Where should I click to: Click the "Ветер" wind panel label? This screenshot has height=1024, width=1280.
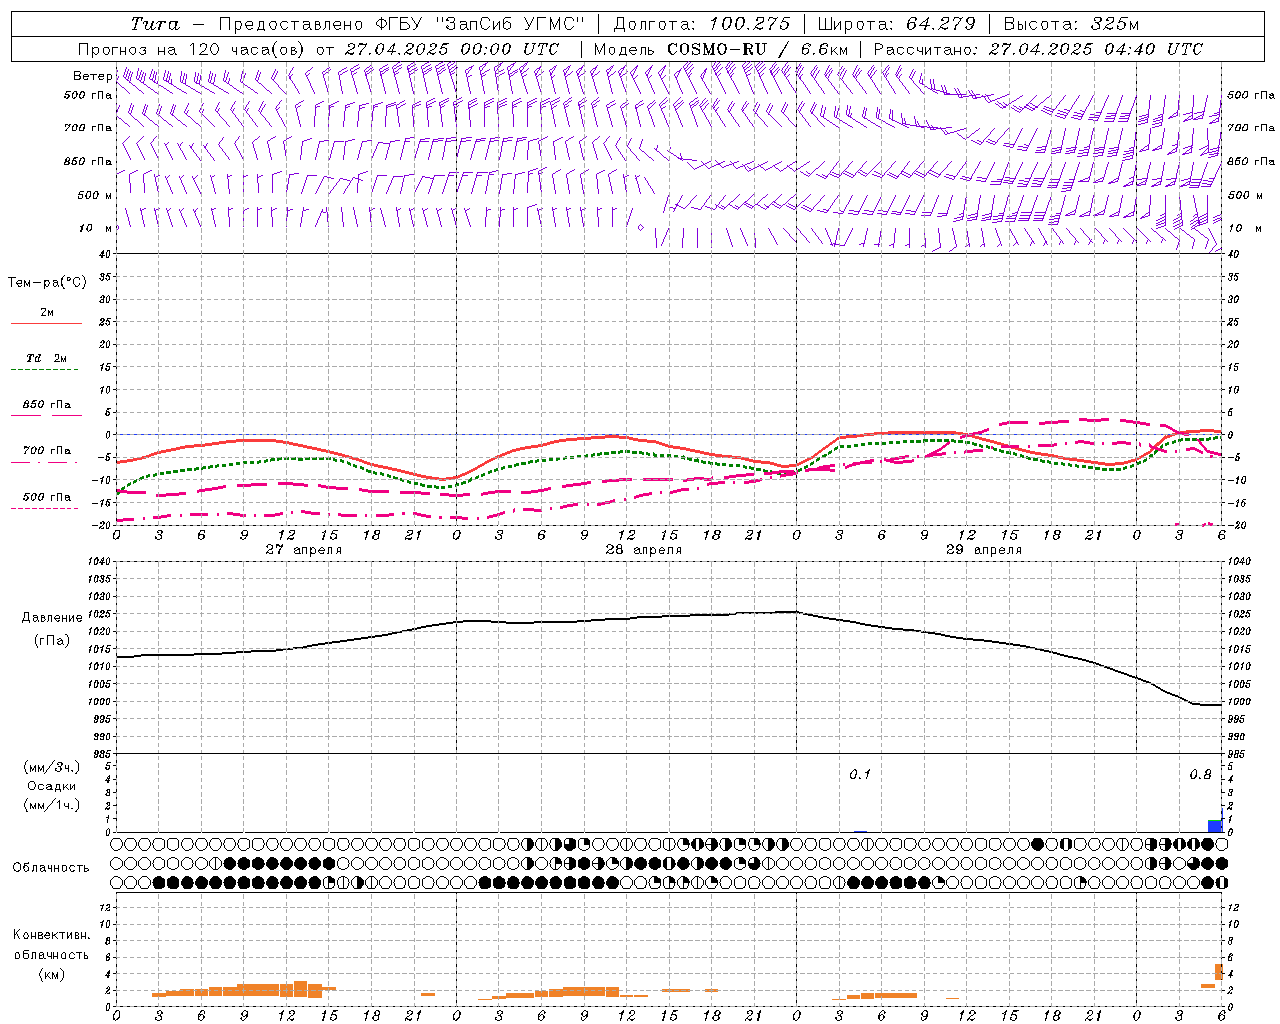click(x=93, y=76)
